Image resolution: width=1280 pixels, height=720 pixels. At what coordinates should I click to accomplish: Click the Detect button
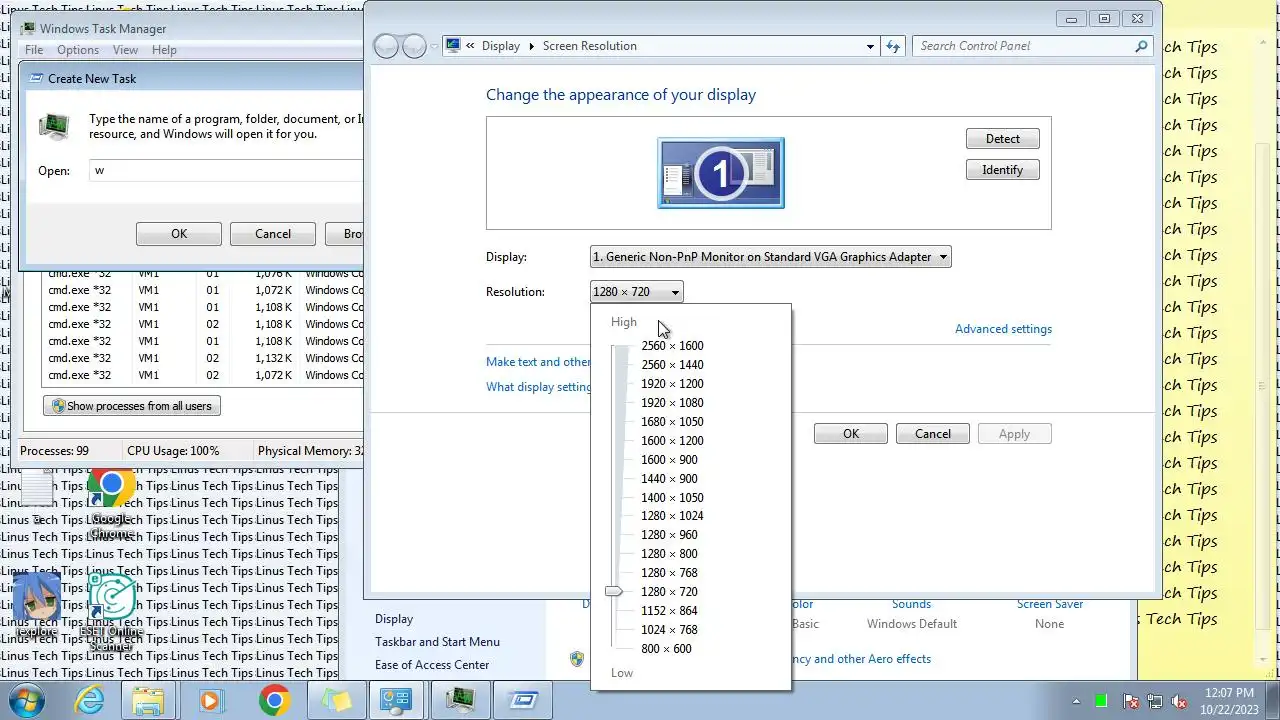[x=1002, y=139]
